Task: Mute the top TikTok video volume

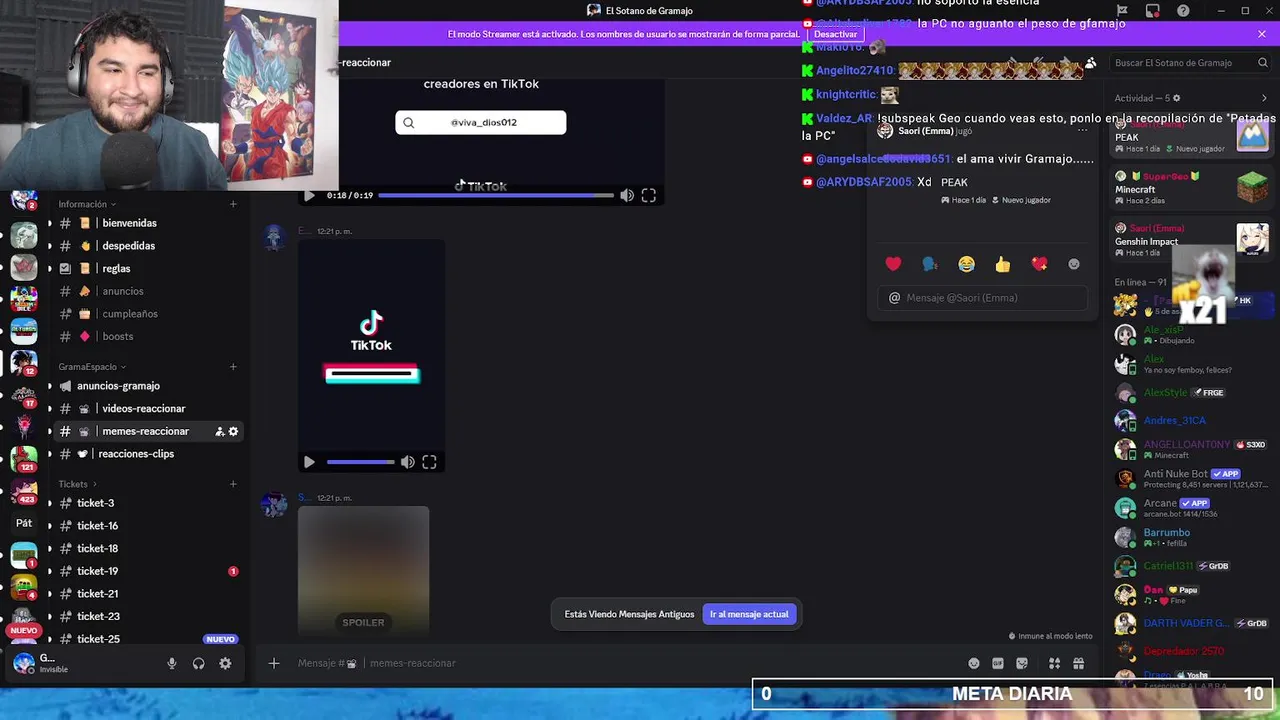Action: coord(627,195)
